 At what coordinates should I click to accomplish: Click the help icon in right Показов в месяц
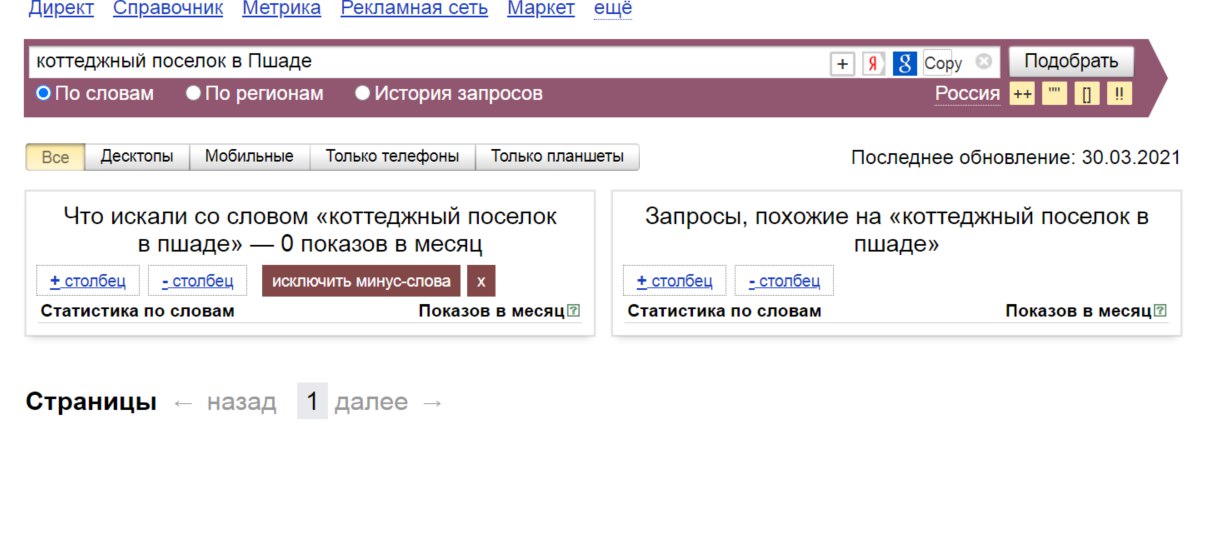click(x=1160, y=311)
